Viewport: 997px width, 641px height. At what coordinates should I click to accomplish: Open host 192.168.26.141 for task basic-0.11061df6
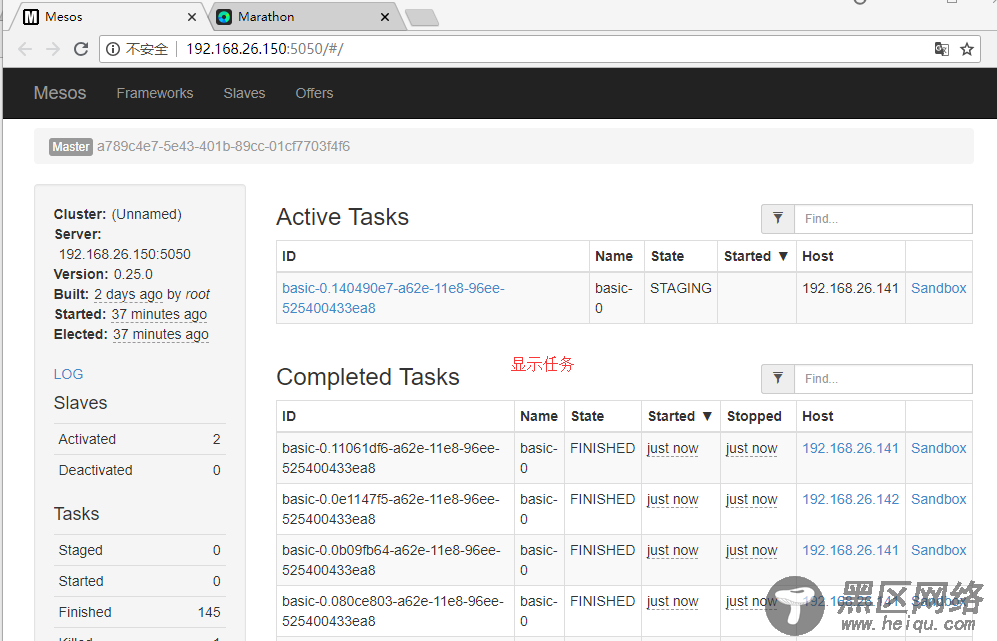[850, 448]
